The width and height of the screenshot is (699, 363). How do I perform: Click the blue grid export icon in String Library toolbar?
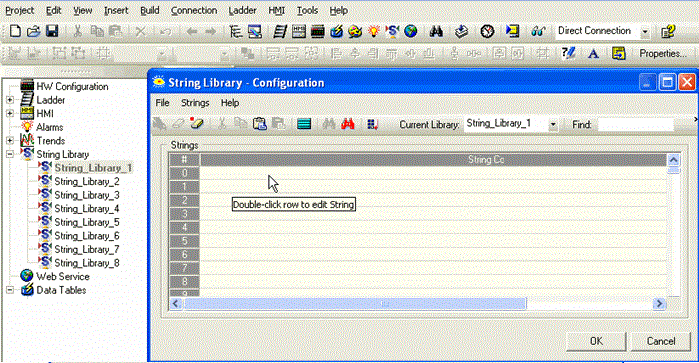click(x=372, y=124)
